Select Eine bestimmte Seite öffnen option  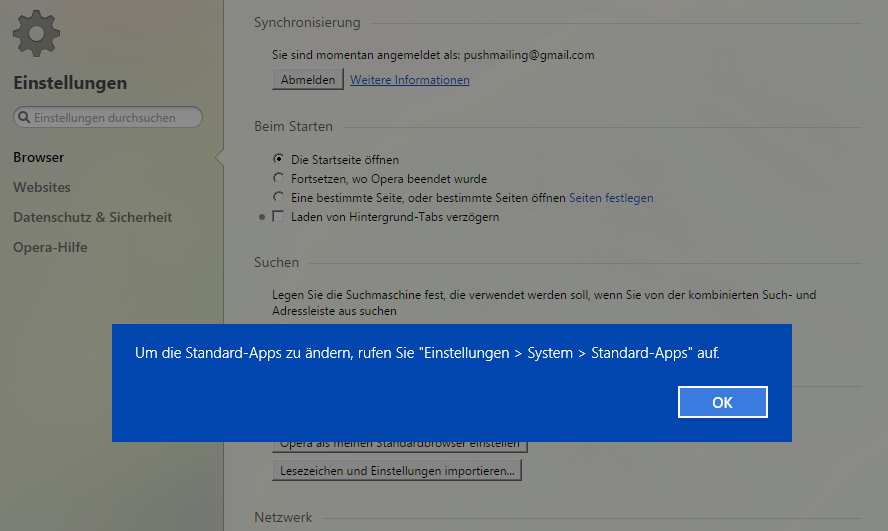tap(279, 198)
